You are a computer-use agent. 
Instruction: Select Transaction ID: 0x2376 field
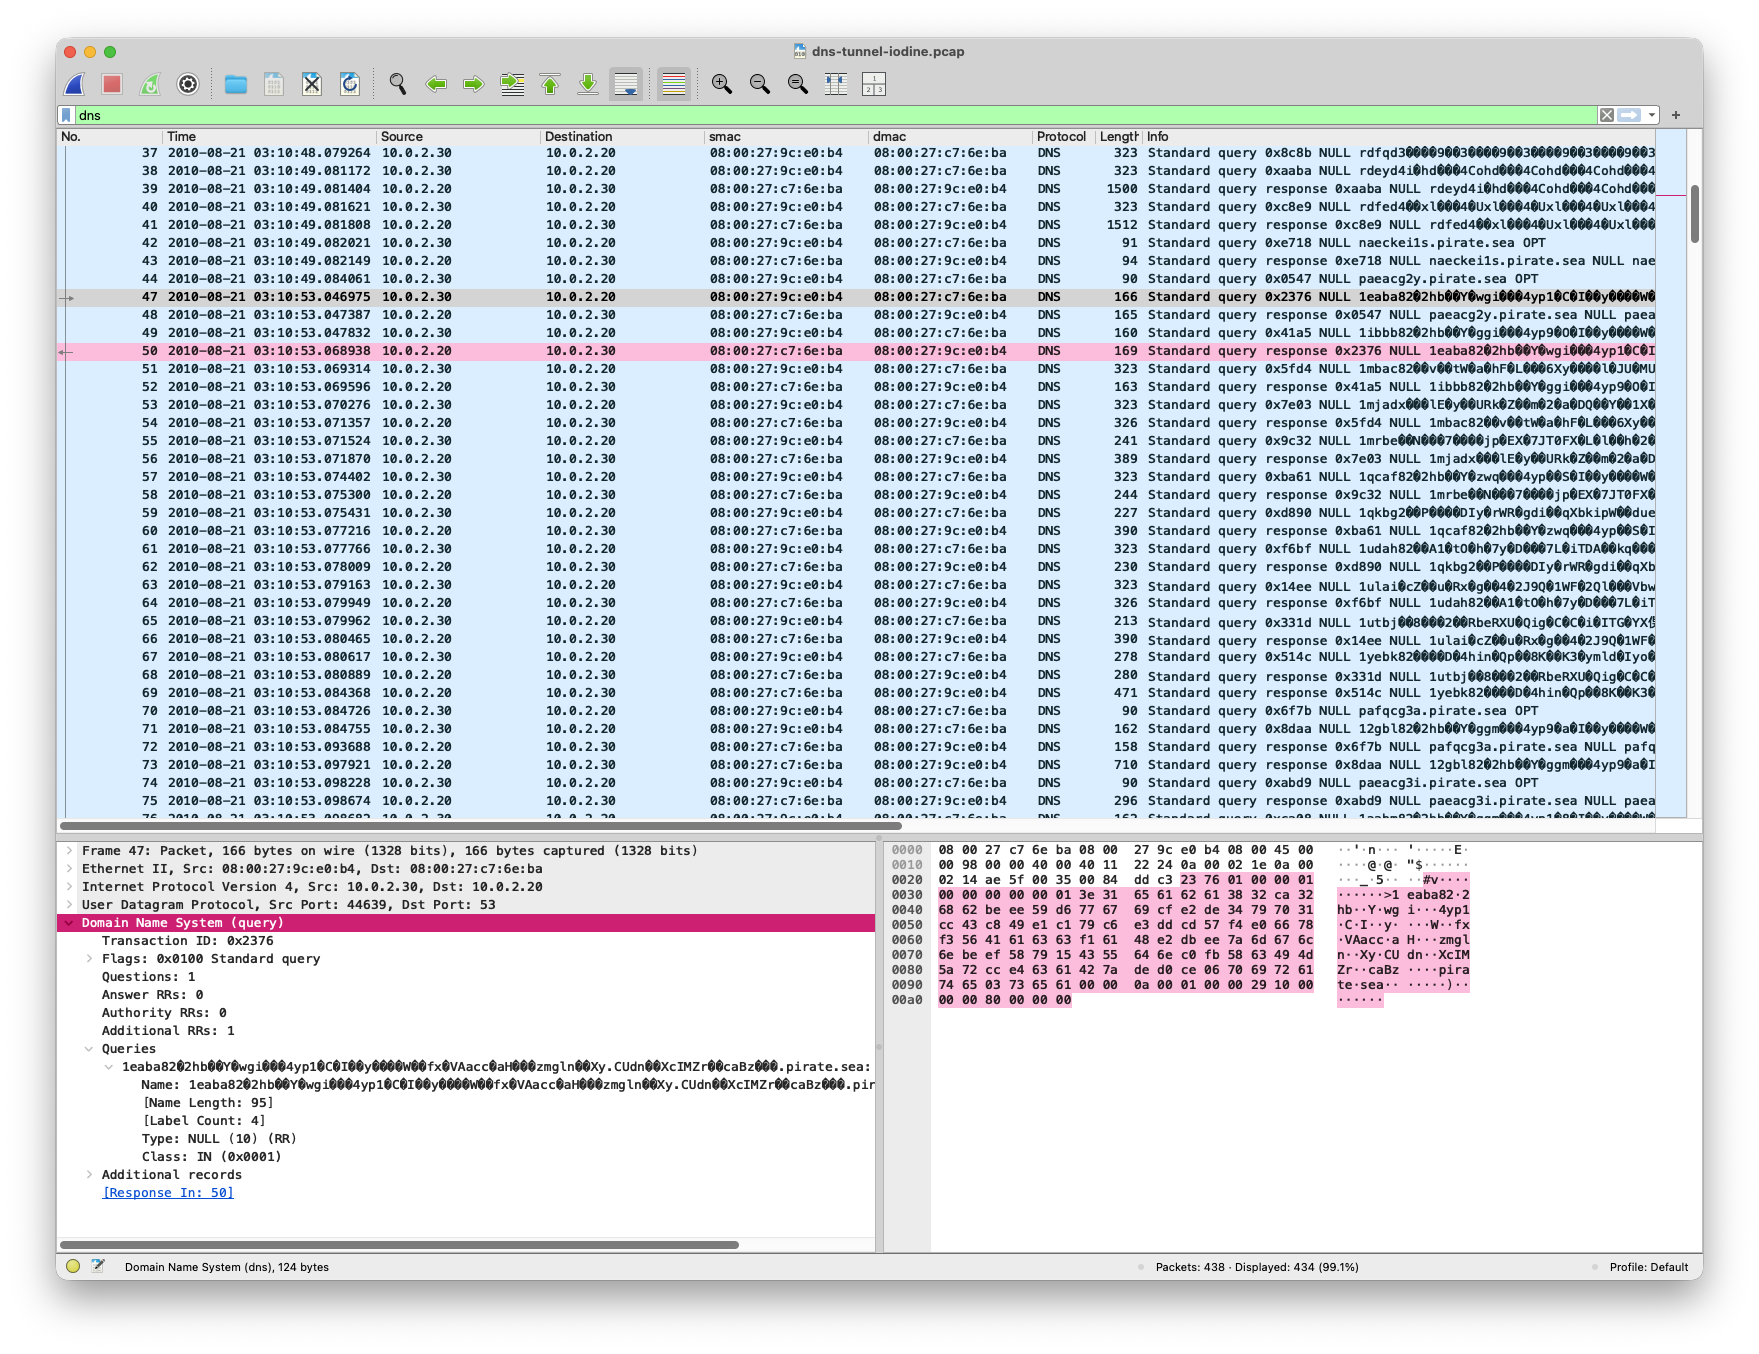(x=187, y=941)
